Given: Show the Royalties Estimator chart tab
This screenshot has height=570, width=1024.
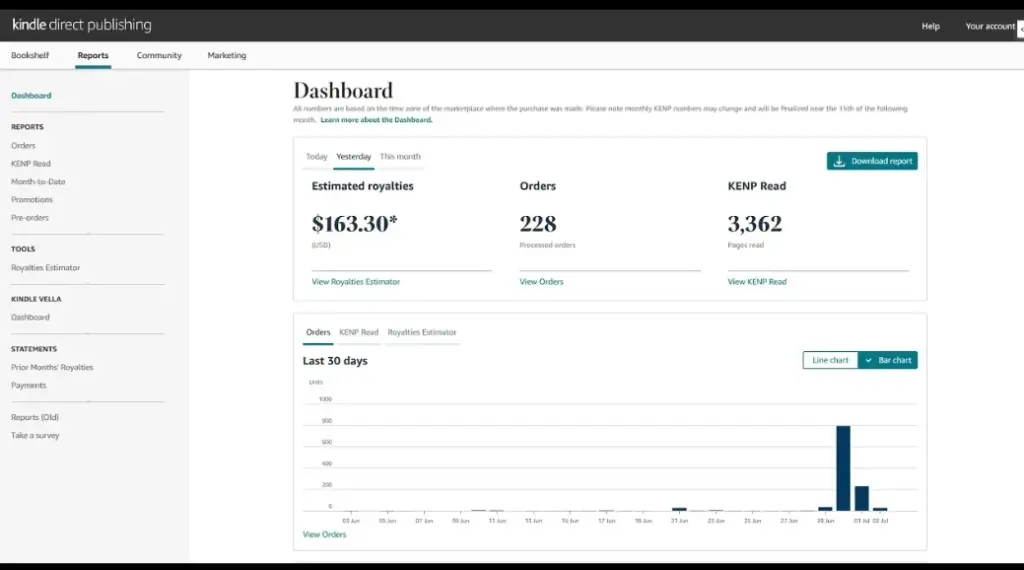Looking at the screenshot, I should coord(422,332).
